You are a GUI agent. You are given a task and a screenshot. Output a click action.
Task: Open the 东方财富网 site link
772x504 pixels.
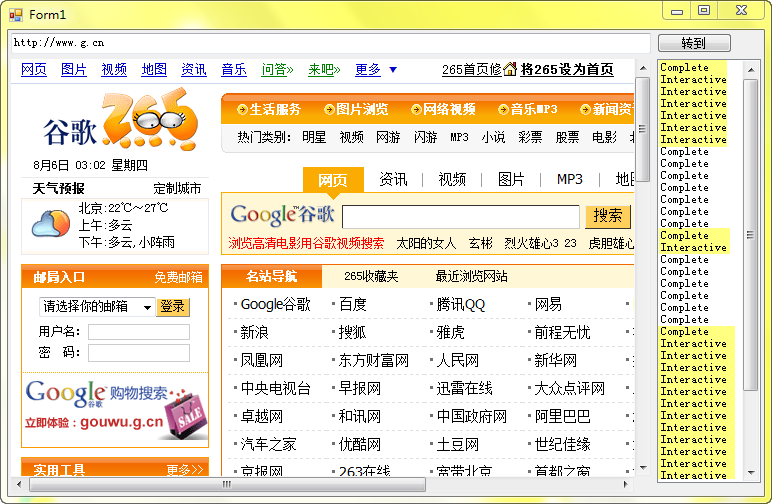374,361
